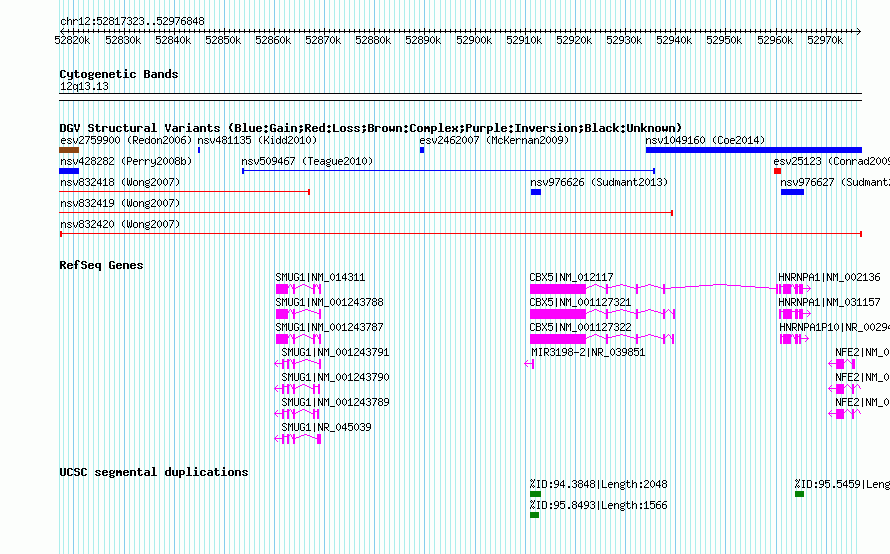Select the nsv976627 Sudmant variant label
The height and width of the screenshot is (554, 890).
click(x=835, y=182)
